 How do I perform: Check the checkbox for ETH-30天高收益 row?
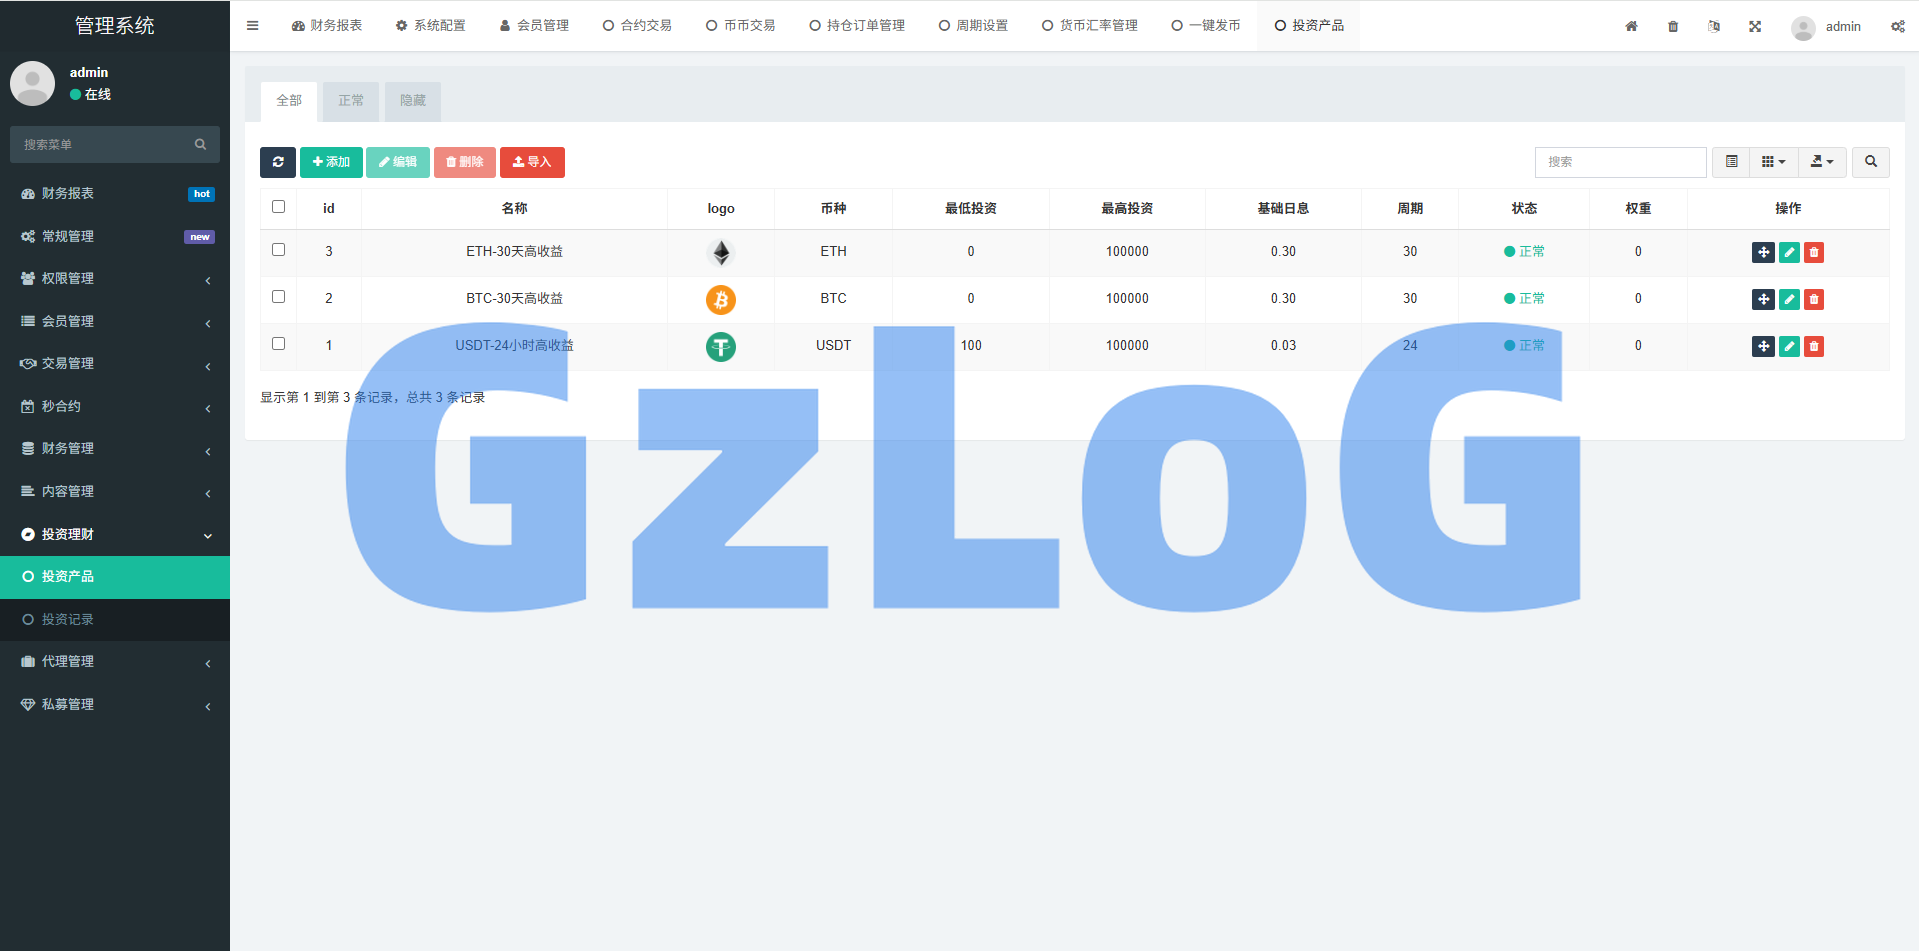point(279,250)
